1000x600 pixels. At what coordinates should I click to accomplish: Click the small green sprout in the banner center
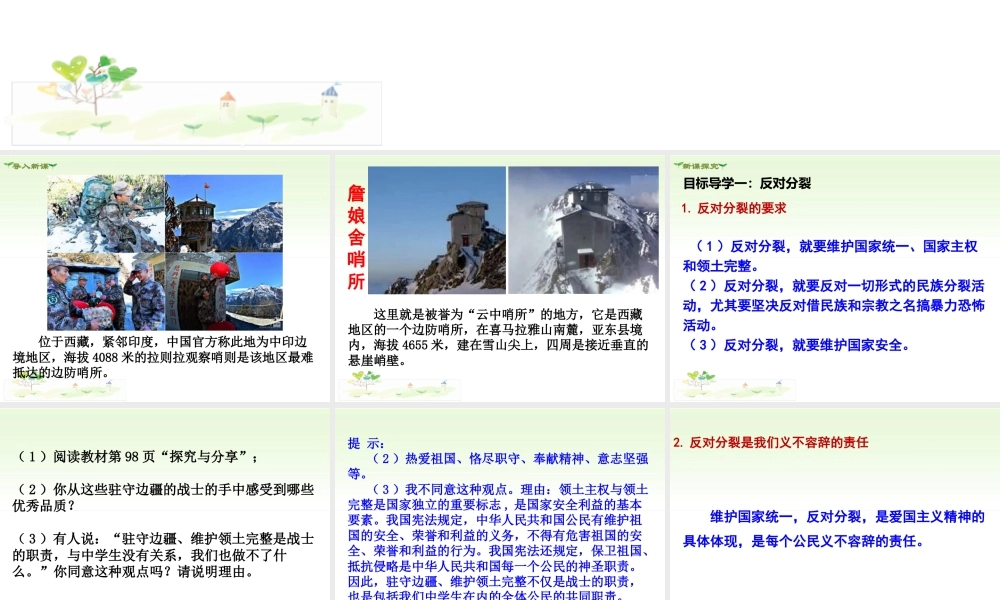pyautogui.click(x=262, y=120)
